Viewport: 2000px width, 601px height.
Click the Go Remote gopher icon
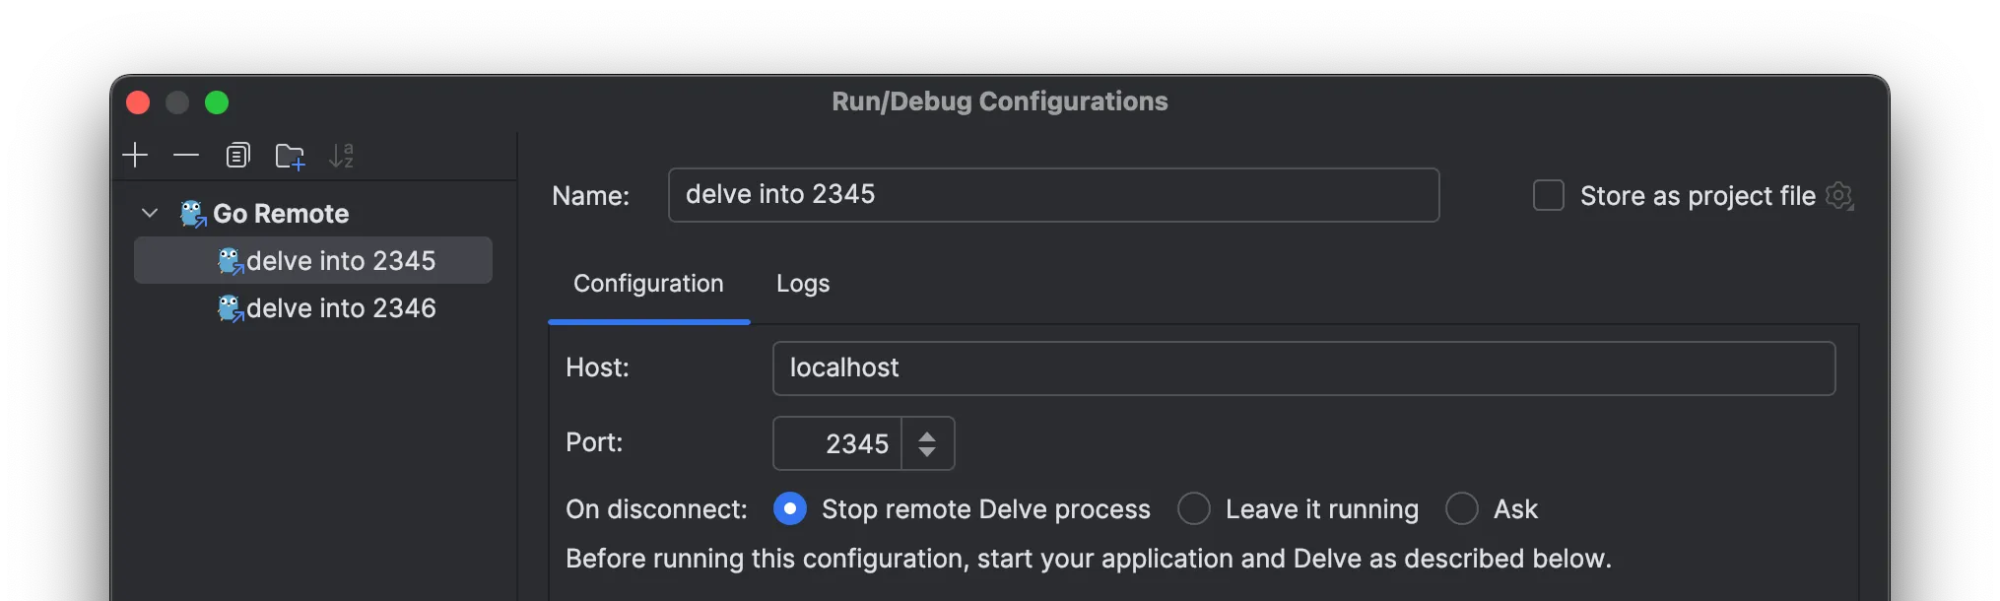[x=193, y=214]
